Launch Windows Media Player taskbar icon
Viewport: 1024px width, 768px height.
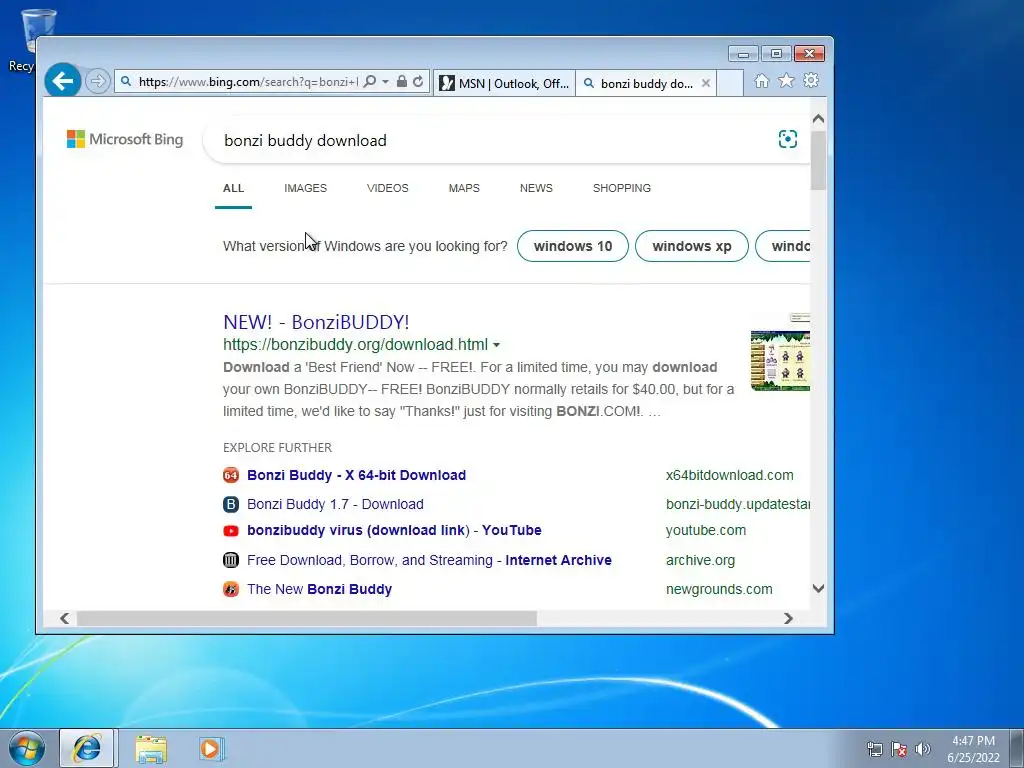click(x=212, y=749)
